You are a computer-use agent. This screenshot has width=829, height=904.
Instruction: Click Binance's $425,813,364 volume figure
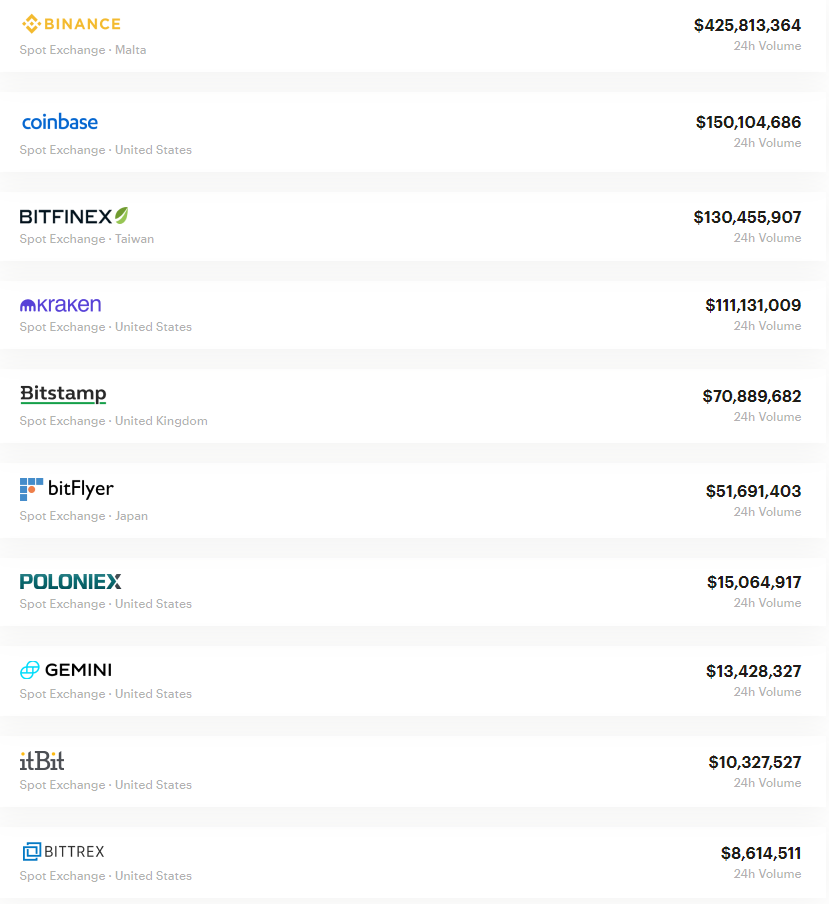click(747, 25)
